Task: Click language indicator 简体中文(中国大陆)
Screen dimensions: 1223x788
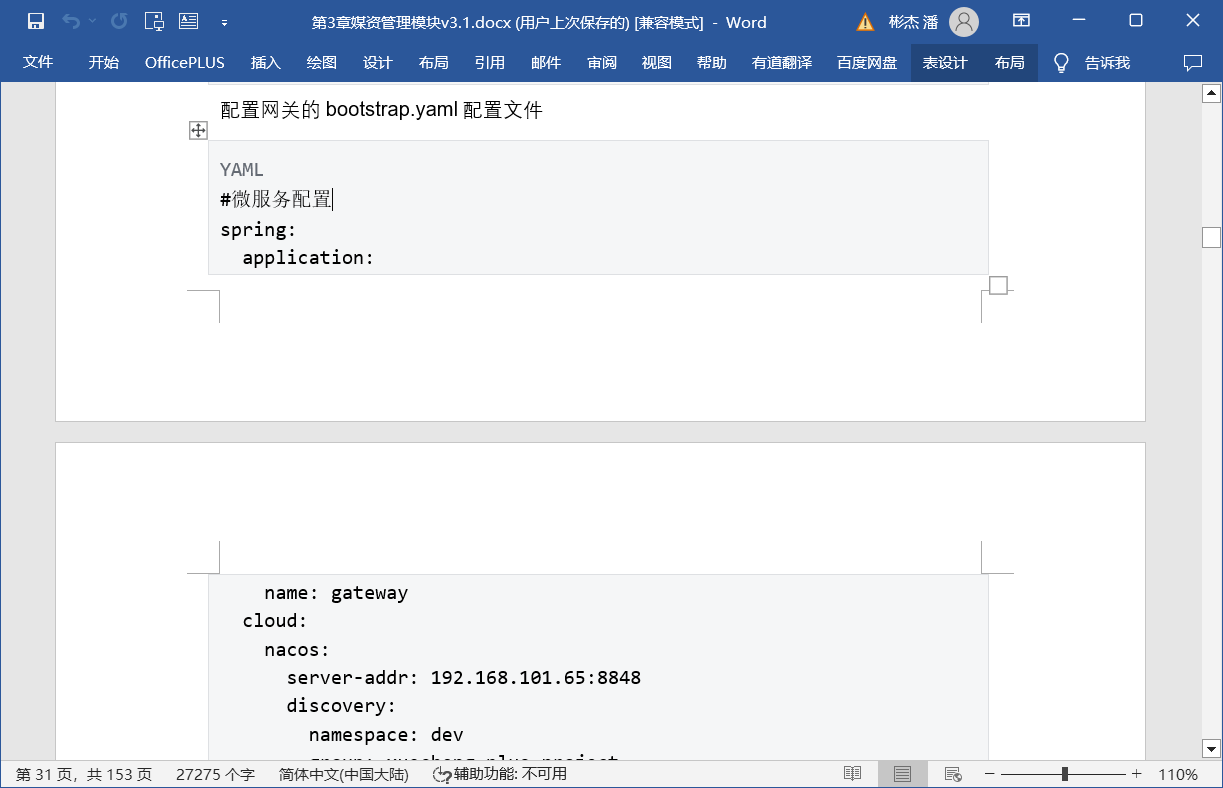Action: (x=343, y=774)
